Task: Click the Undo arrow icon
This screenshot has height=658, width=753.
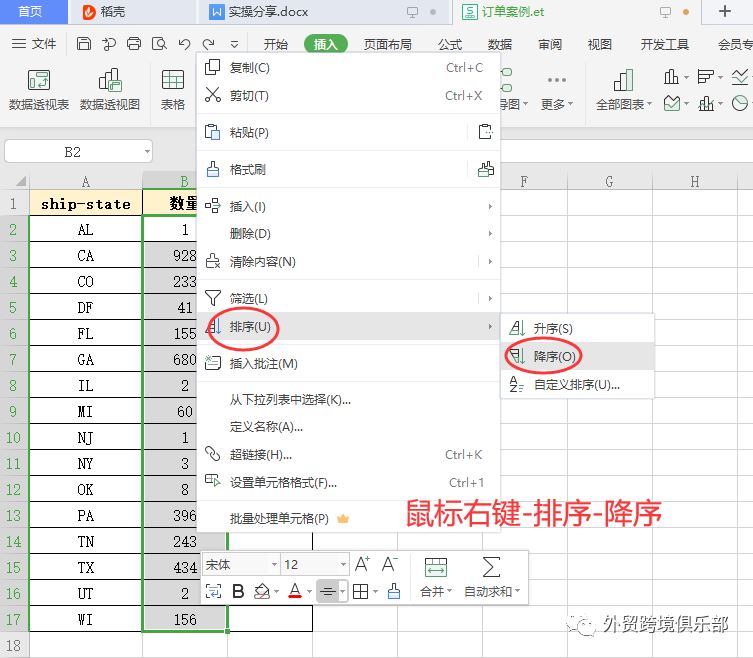Action: point(184,44)
